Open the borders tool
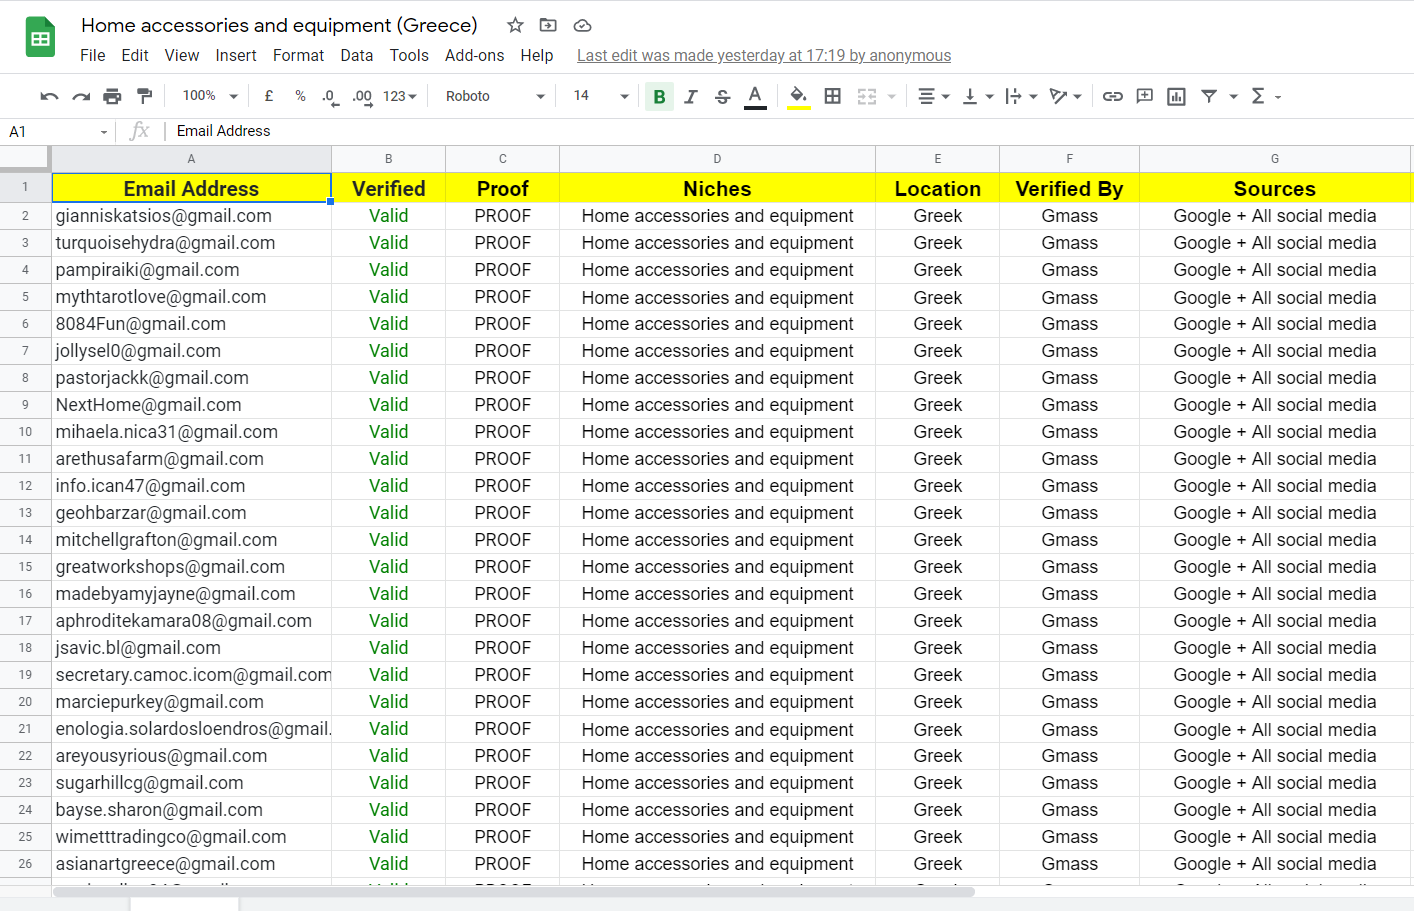Viewport: 1414px width, 911px height. pos(833,96)
